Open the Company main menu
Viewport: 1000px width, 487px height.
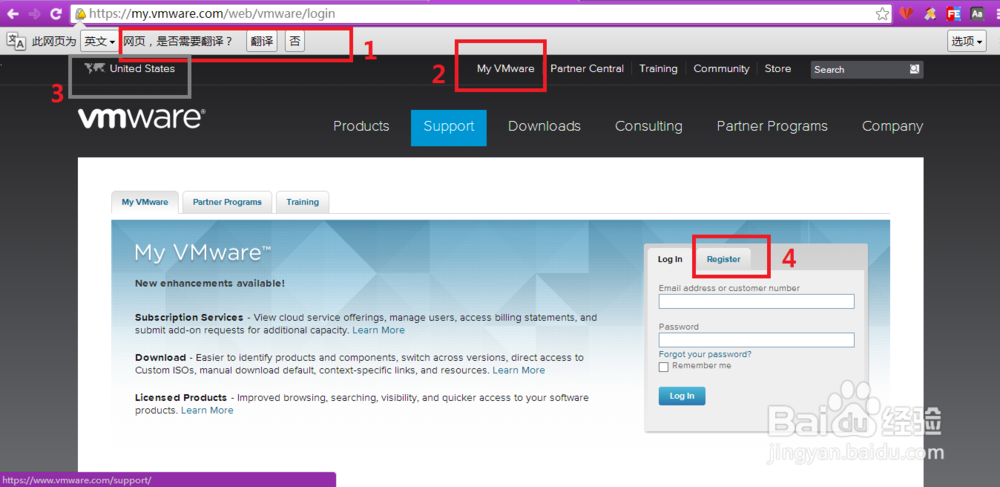pyautogui.click(x=892, y=126)
